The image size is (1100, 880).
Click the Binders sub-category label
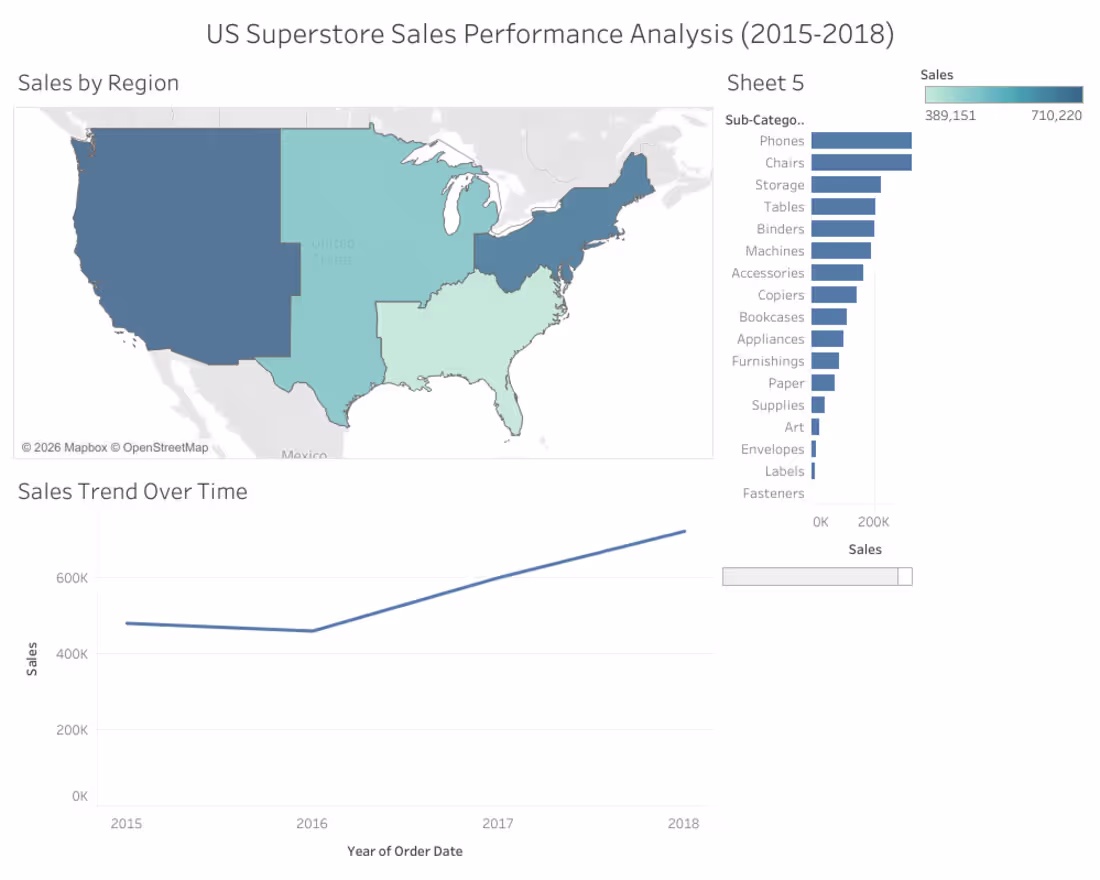click(780, 229)
